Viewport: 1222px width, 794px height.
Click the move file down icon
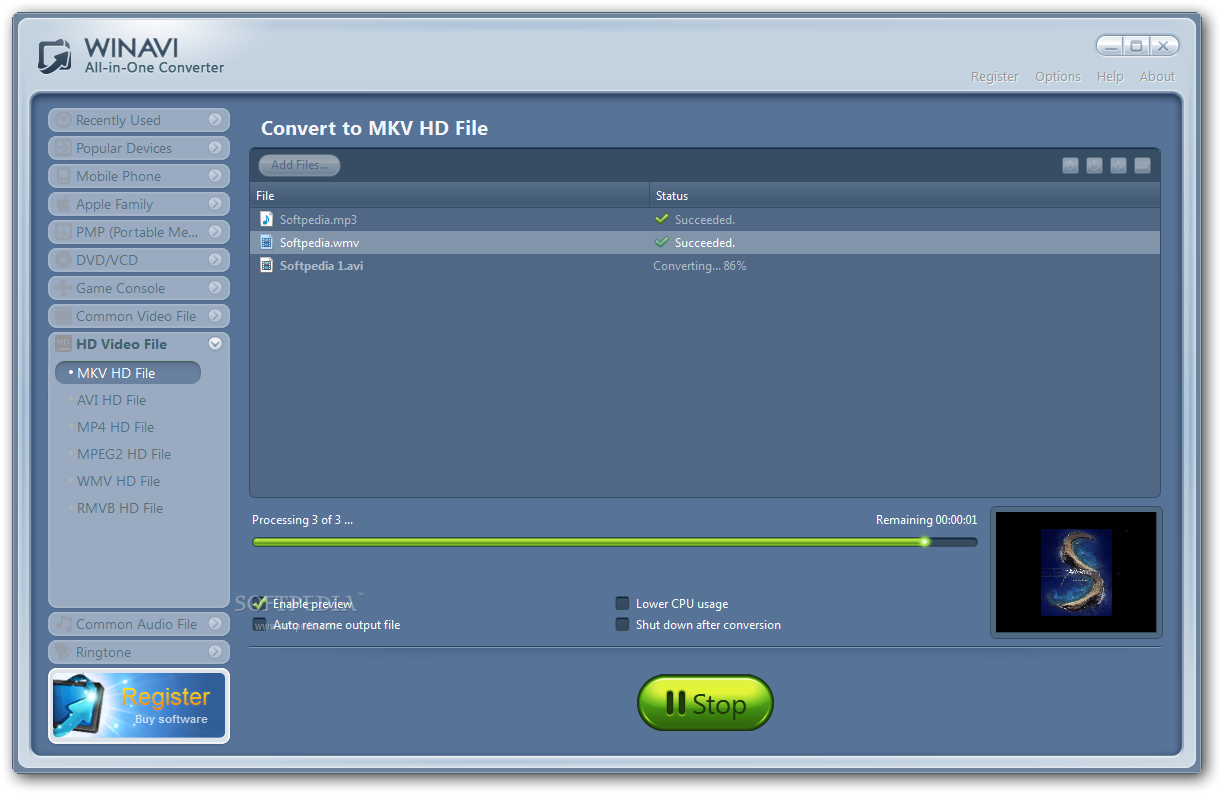[x=1094, y=165]
